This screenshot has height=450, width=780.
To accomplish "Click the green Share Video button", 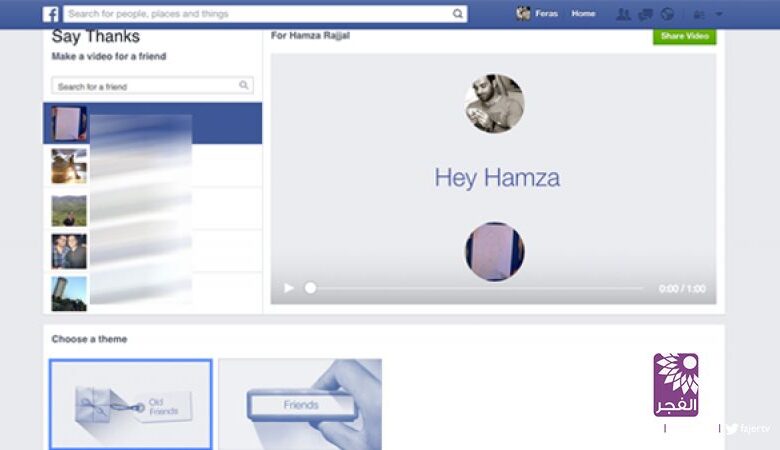I will (684, 36).
